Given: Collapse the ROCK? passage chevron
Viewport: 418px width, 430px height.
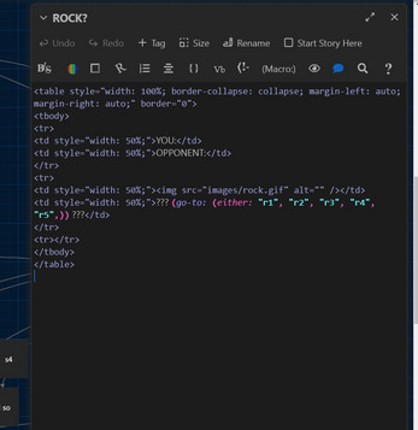Looking at the screenshot, I should 43,18.
